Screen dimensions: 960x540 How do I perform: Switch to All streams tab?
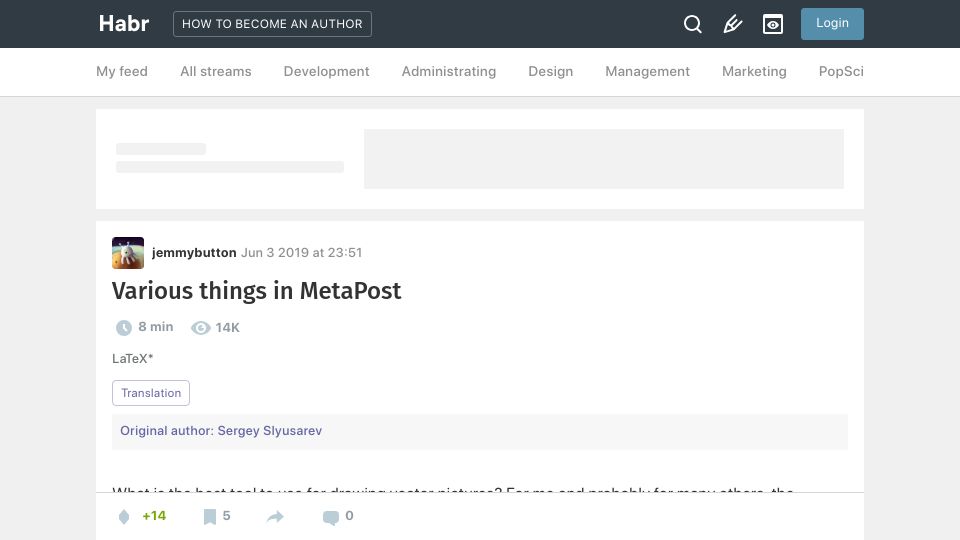[x=216, y=72]
